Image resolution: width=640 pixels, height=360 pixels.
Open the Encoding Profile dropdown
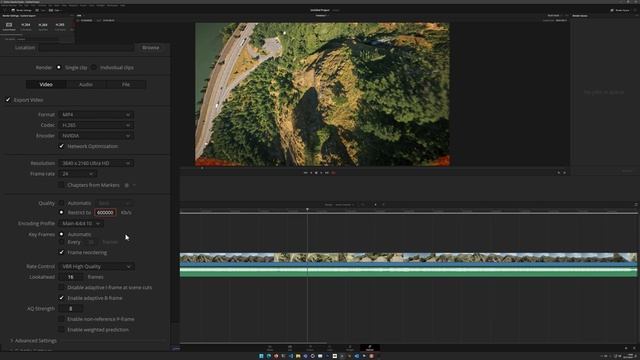point(81,224)
